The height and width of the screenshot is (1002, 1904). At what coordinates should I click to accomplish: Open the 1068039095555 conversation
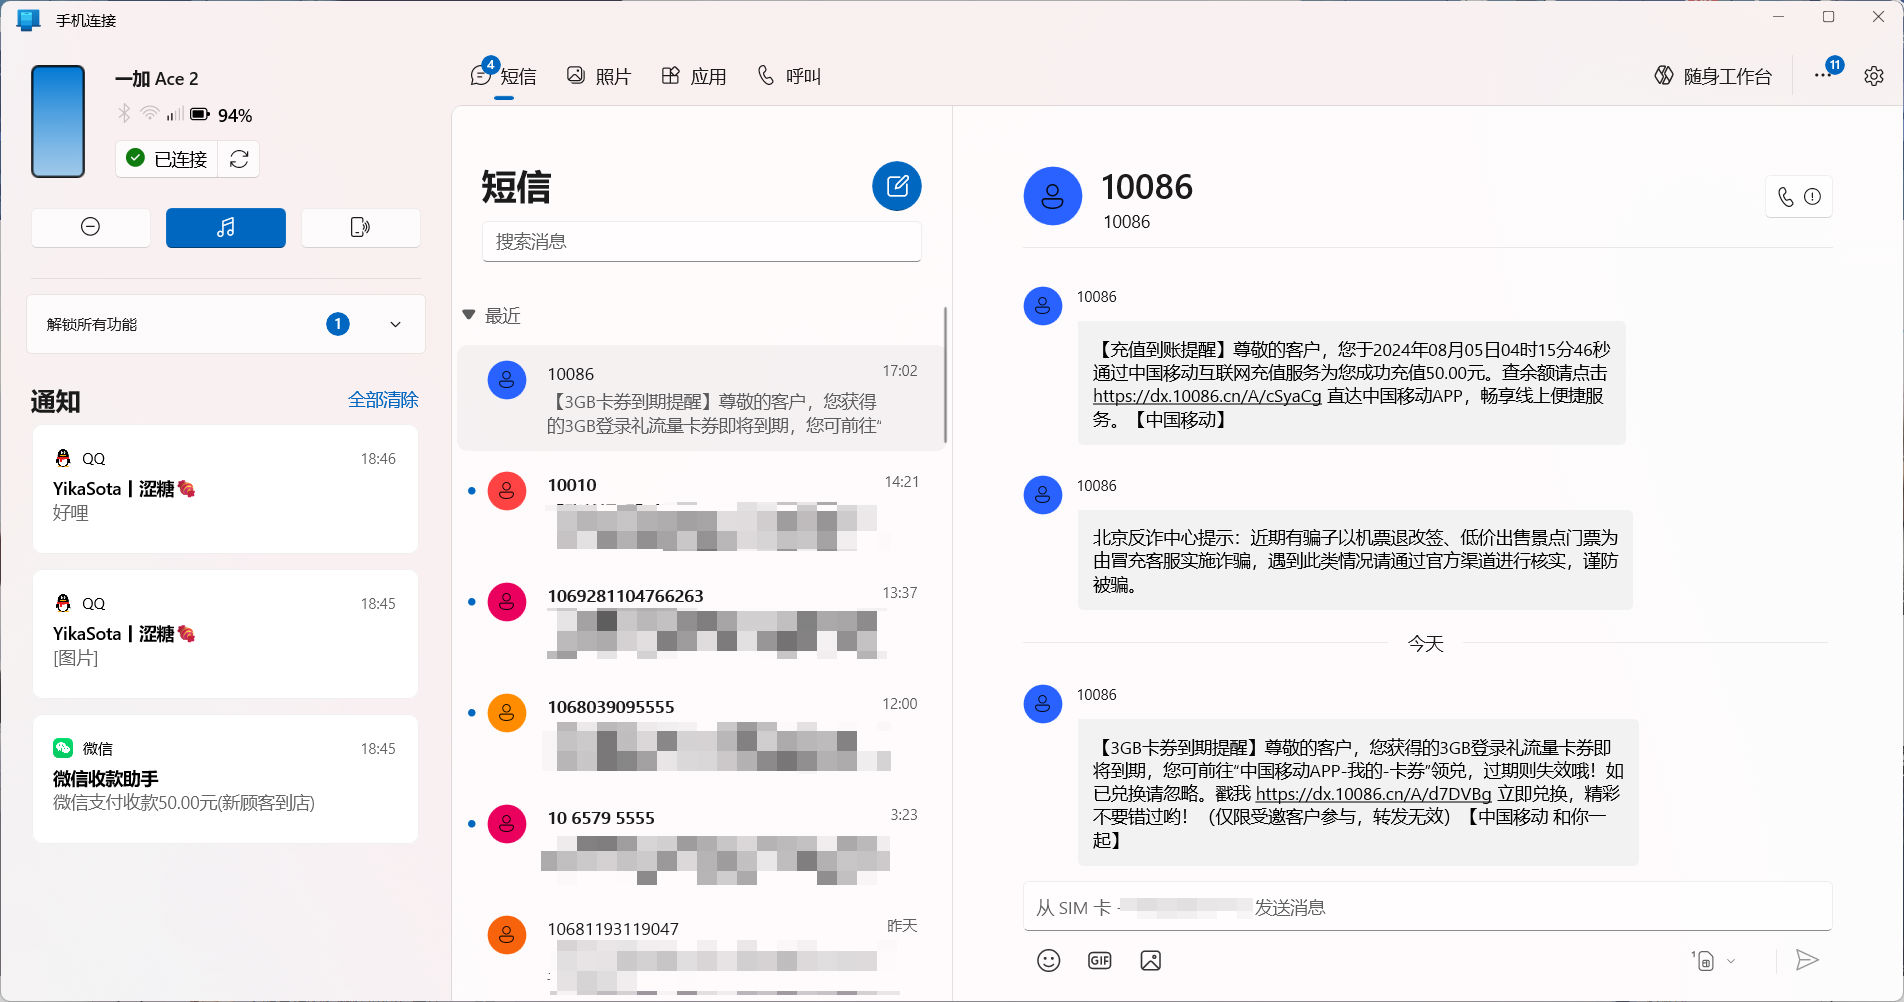coord(700,731)
